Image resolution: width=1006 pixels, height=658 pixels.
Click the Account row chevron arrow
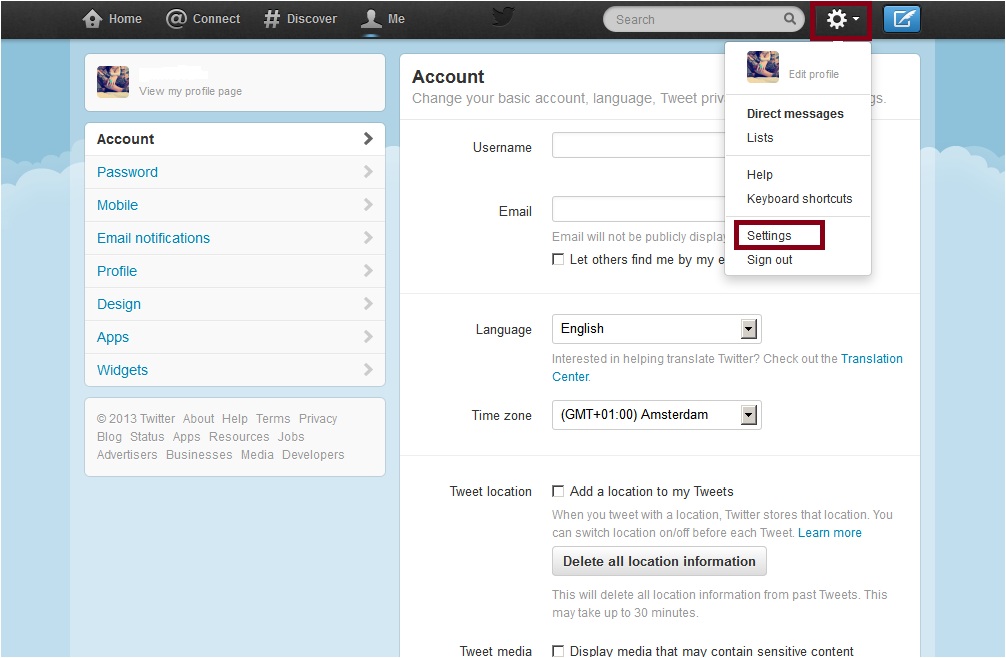click(x=368, y=139)
